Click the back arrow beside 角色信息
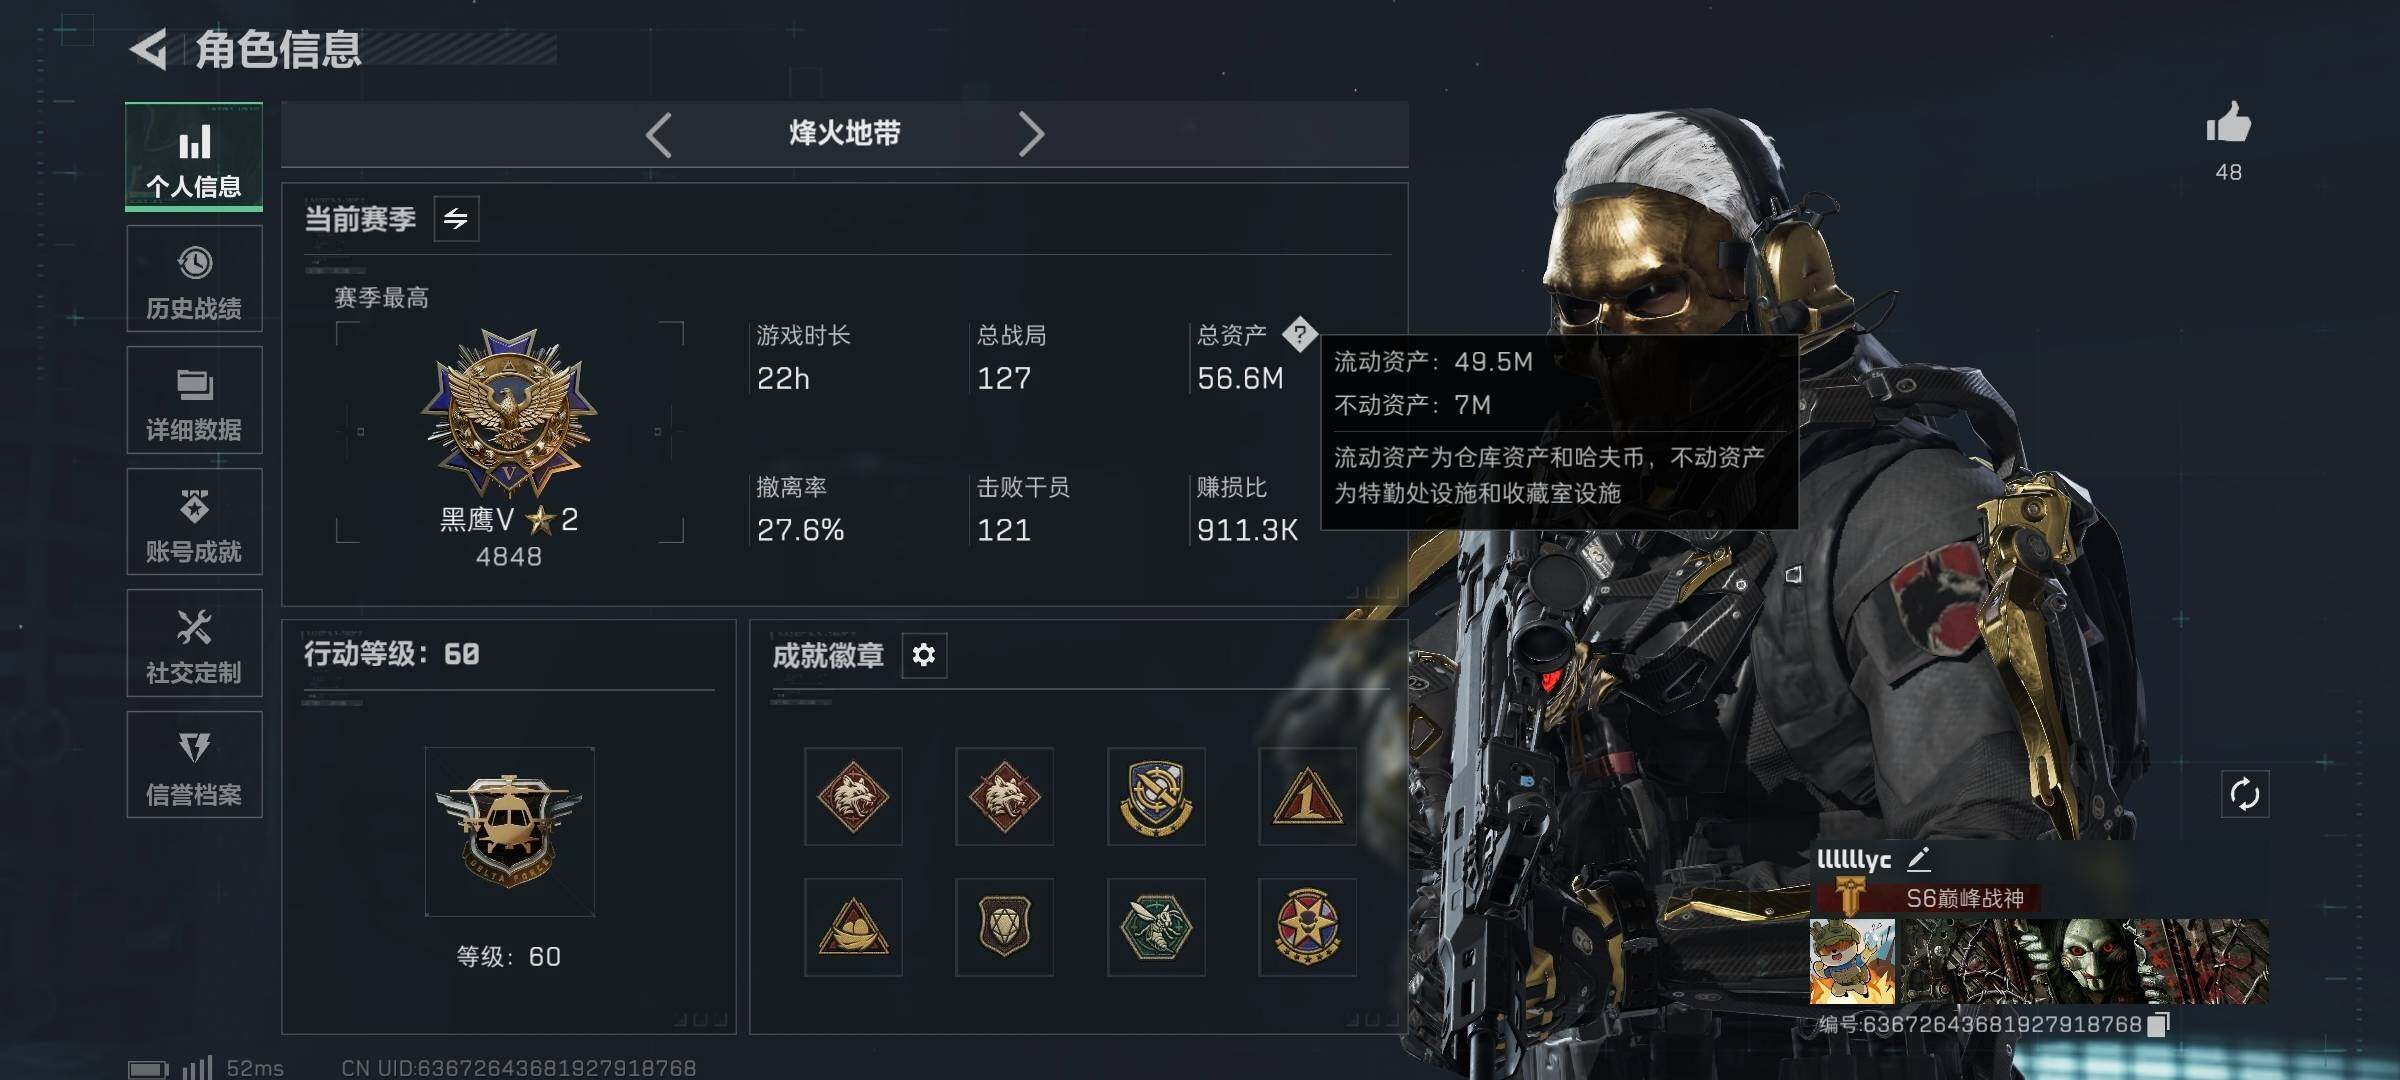The width and height of the screenshot is (2400, 1080). [x=149, y=49]
